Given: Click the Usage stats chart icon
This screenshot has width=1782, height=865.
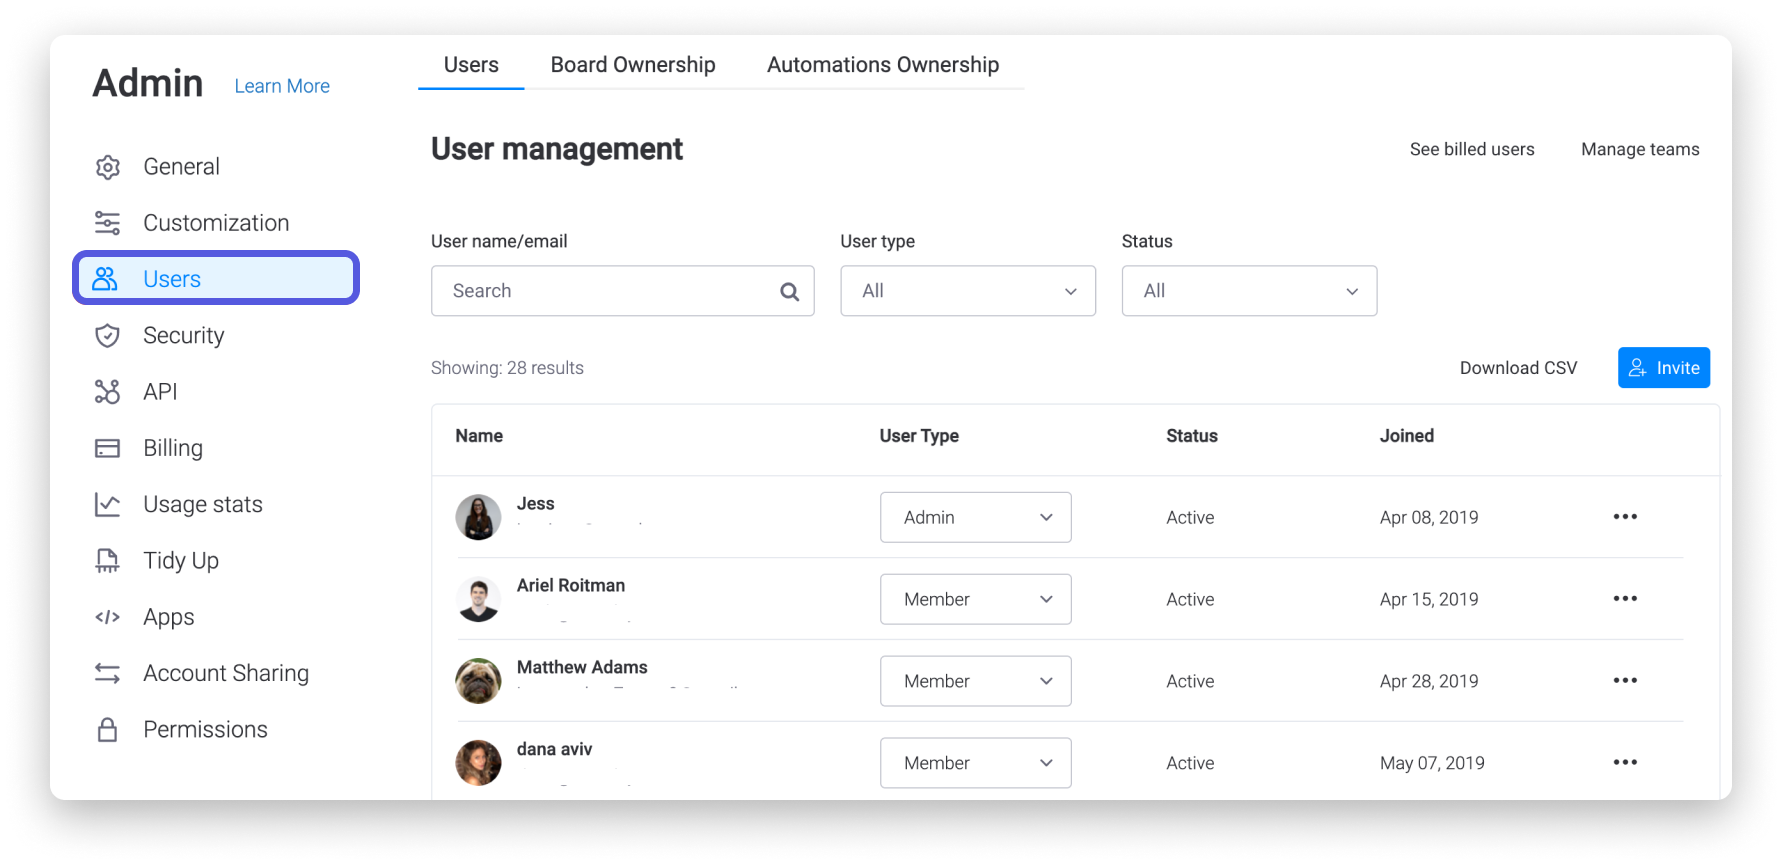Looking at the screenshot, I should [x=107, y=505].
